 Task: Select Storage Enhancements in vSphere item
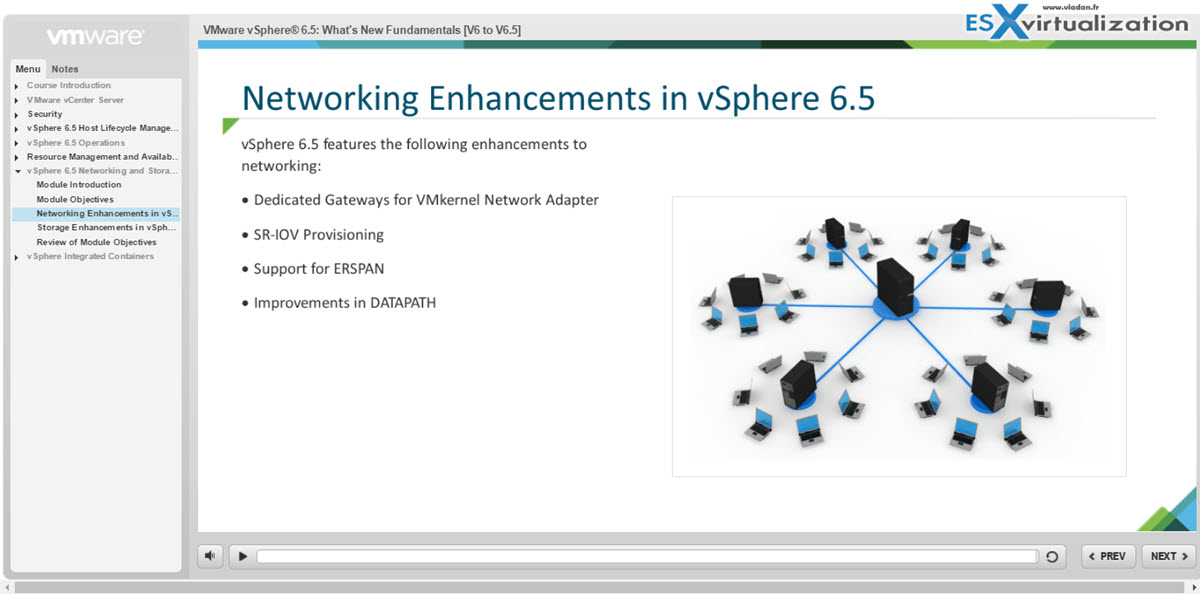(x=107, y=228)
